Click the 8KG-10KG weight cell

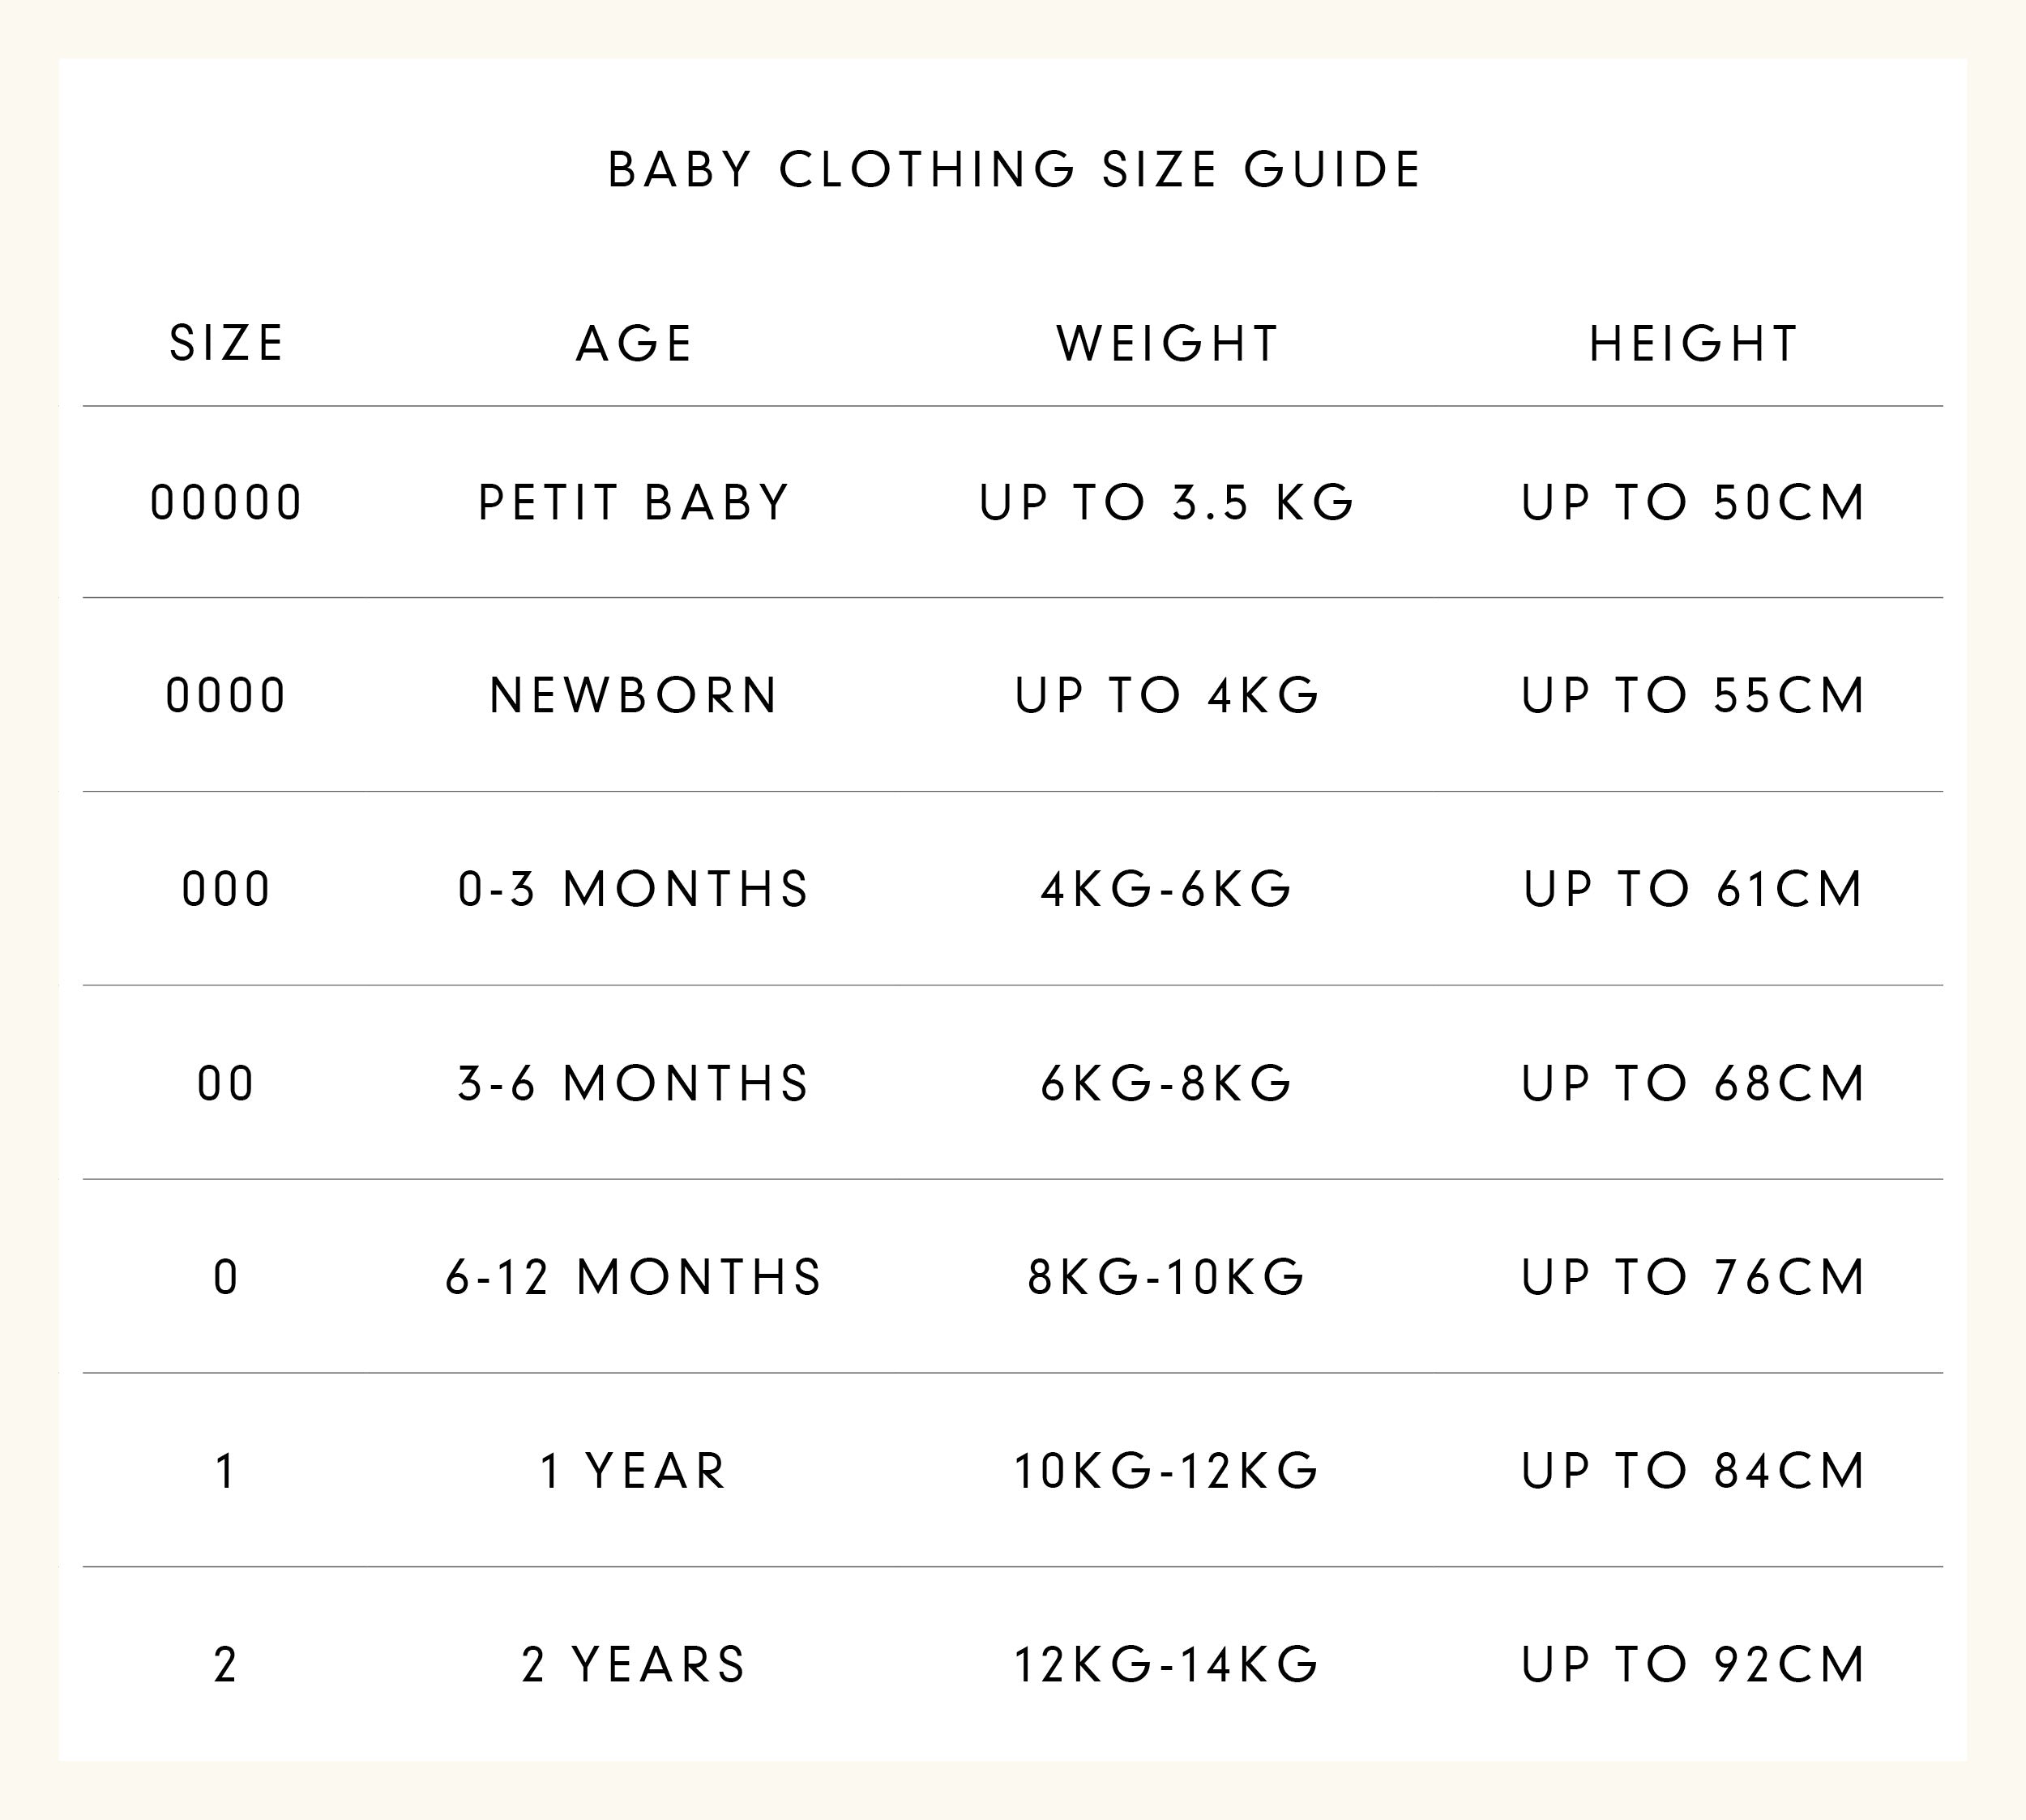1167,1278
